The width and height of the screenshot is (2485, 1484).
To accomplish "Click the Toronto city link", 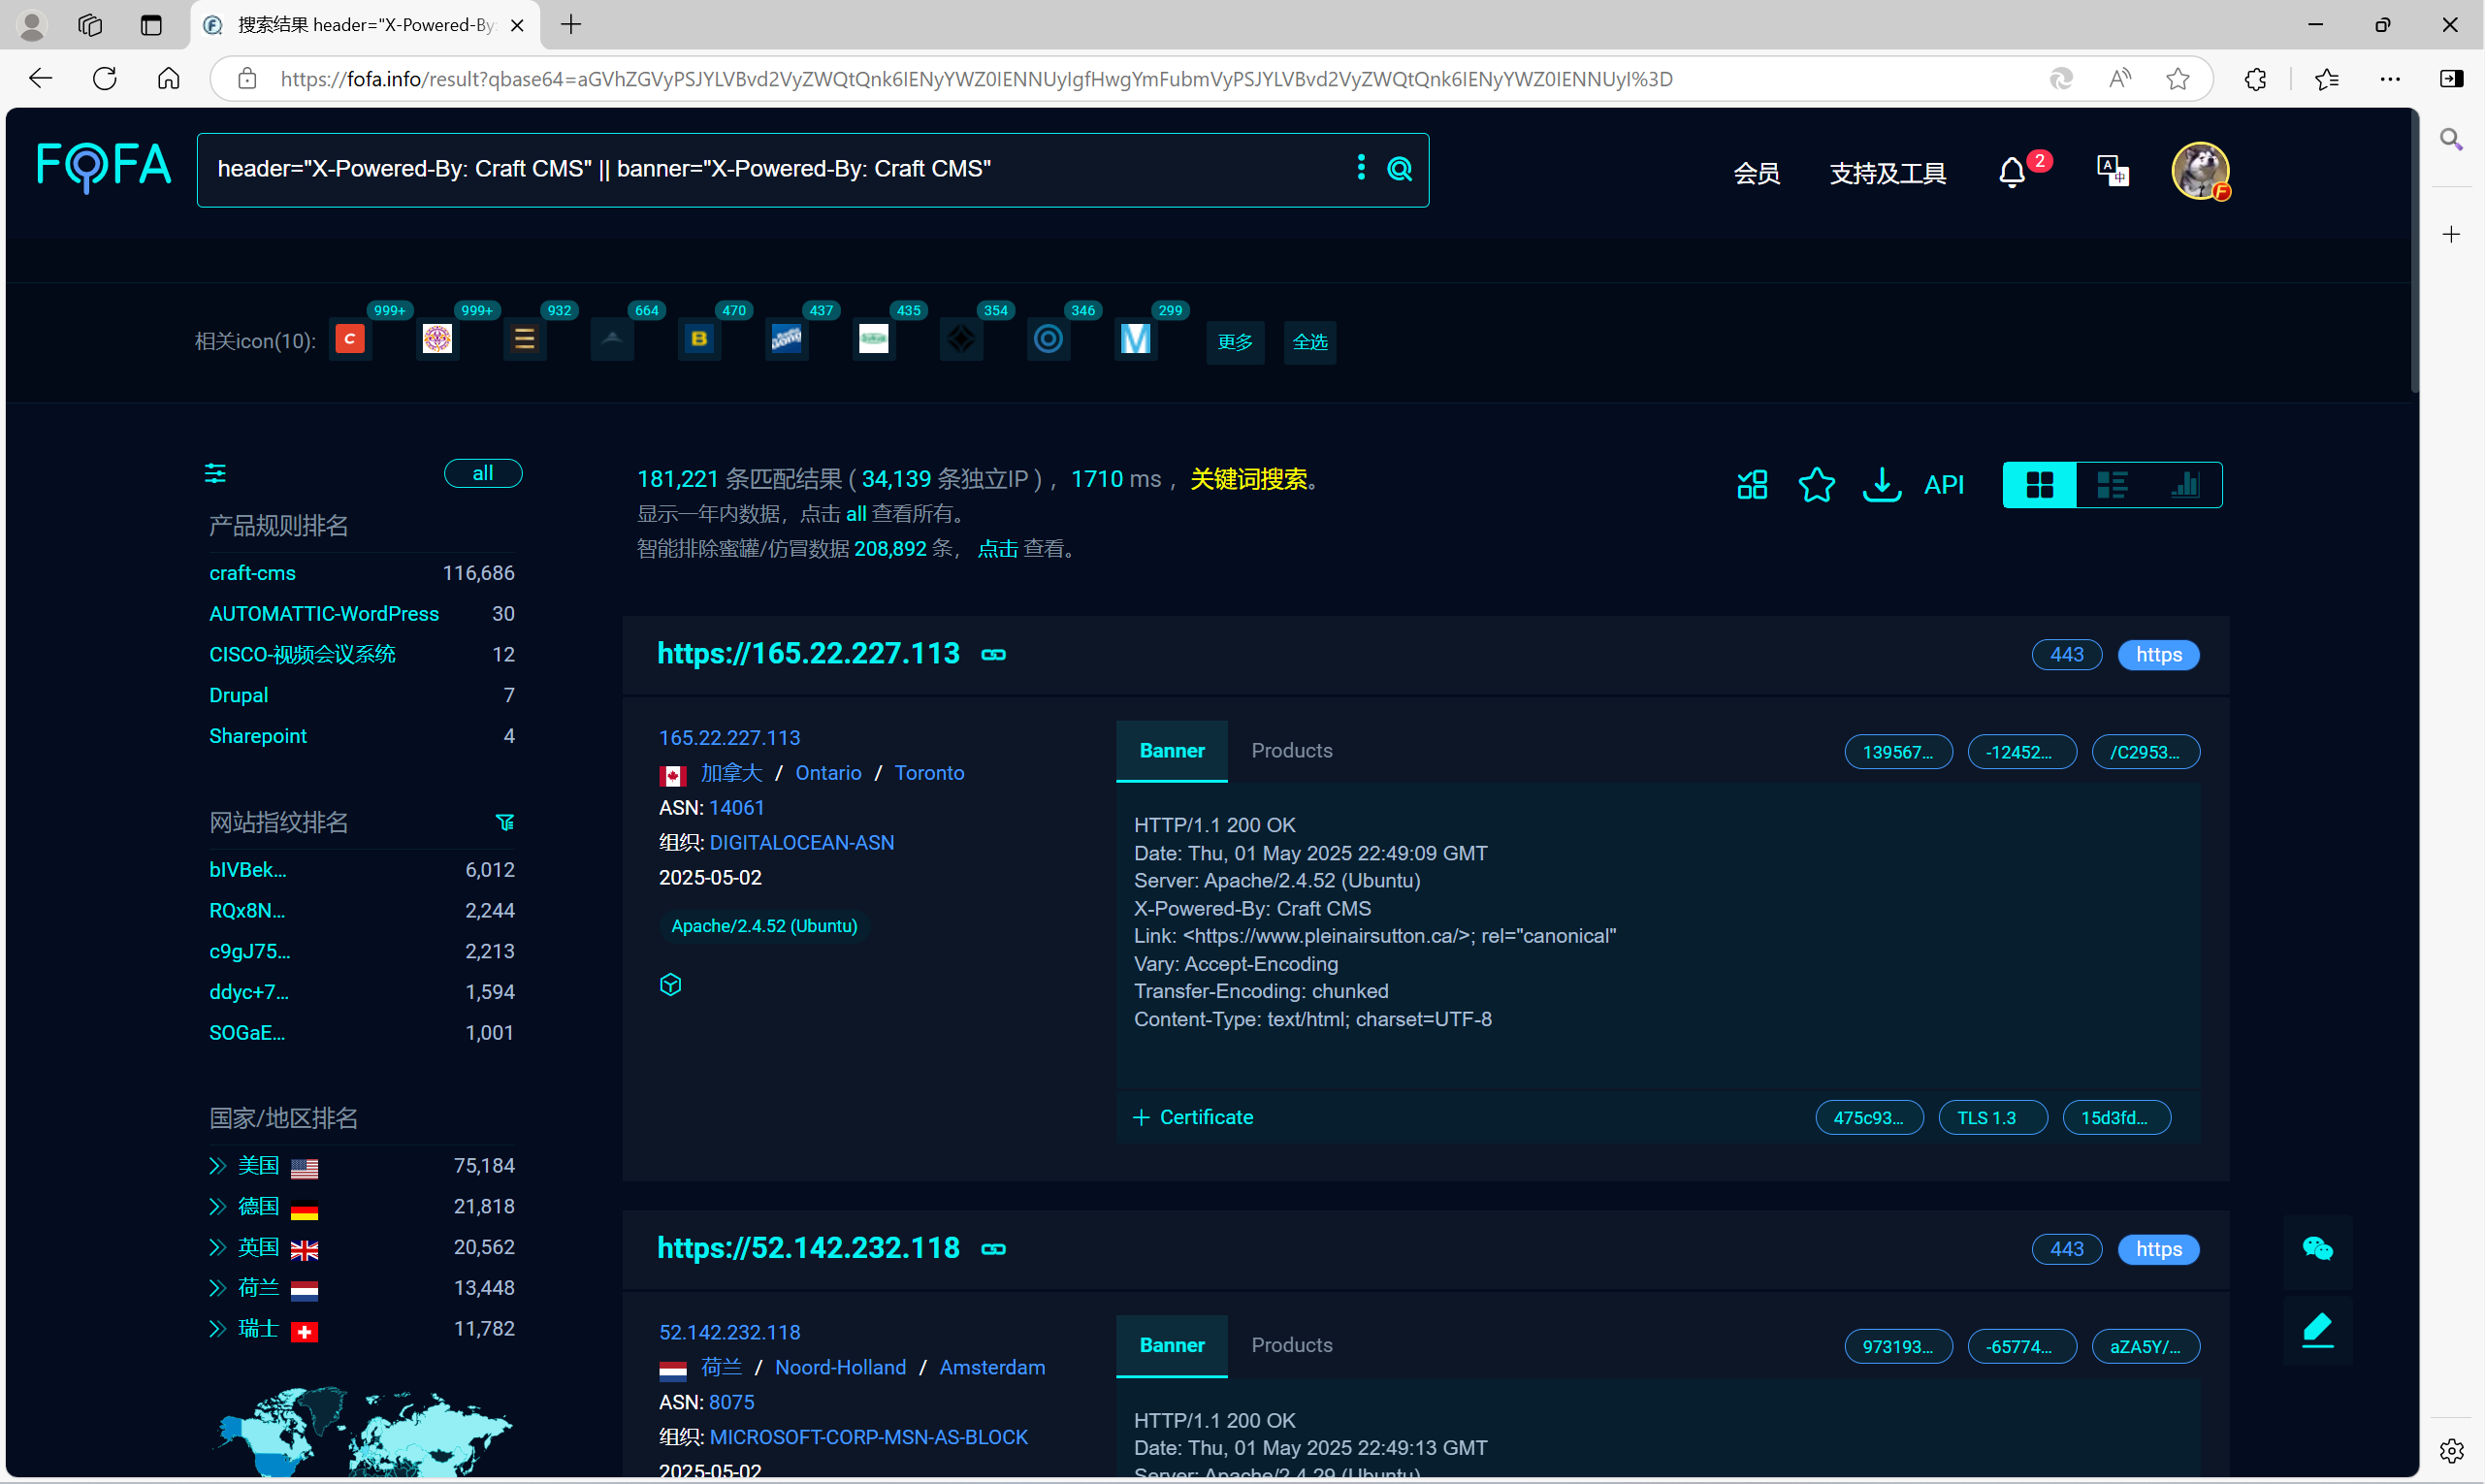I will click(930, 773).
